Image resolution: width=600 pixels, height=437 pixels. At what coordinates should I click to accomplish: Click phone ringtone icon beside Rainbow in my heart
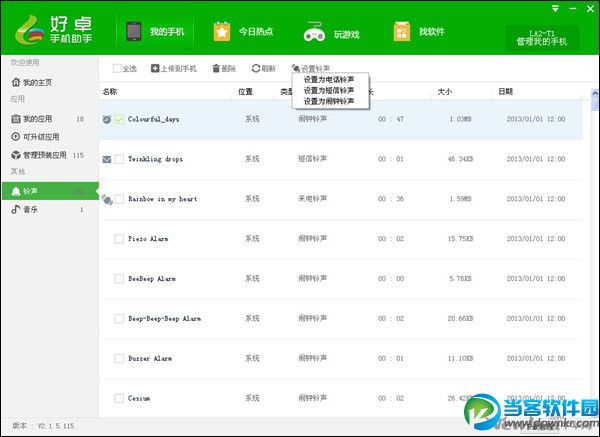click(107, 199)
